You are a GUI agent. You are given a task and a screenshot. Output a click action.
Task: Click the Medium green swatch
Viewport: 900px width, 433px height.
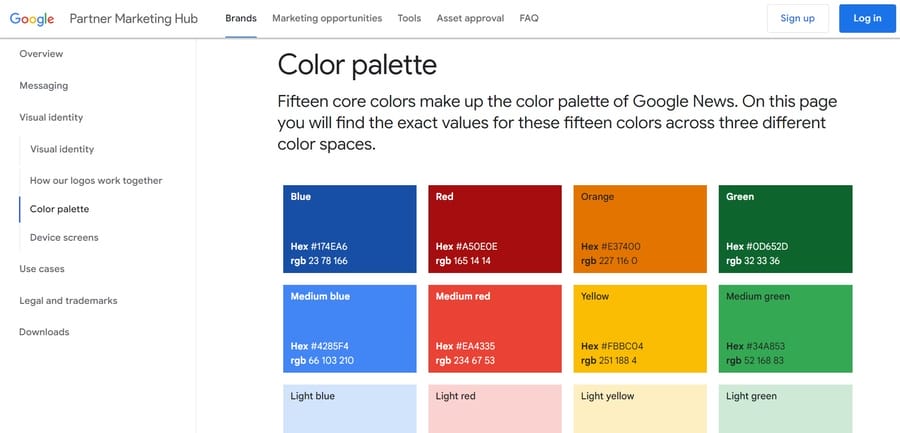coord(785,328)
